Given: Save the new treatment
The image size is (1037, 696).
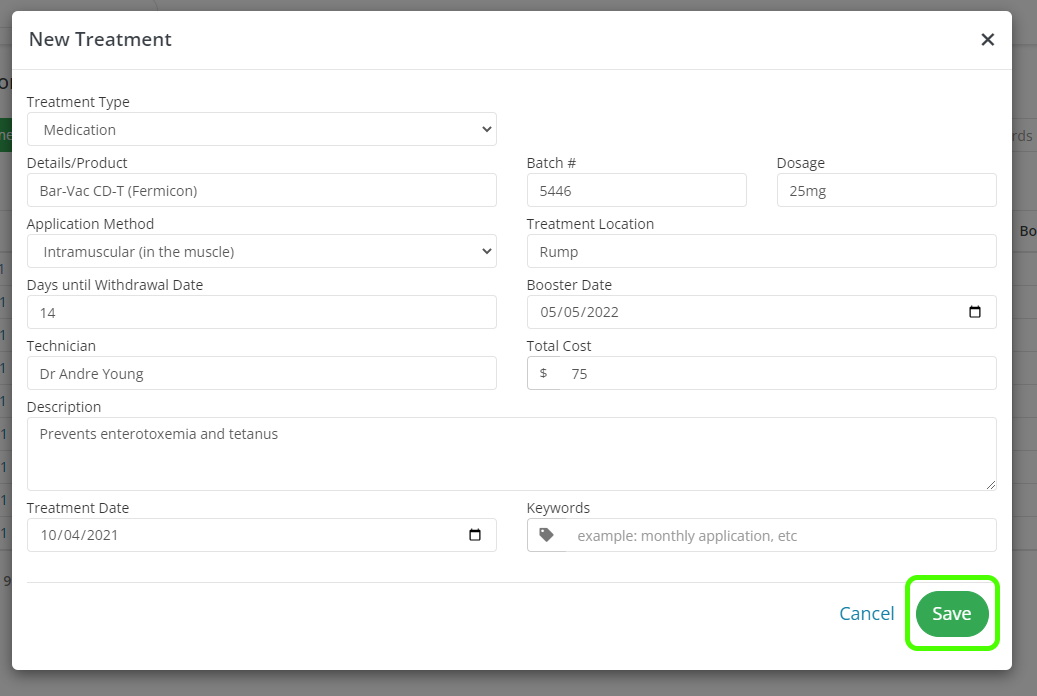Looking at the screenshot, I should click(x=951, y=614).
